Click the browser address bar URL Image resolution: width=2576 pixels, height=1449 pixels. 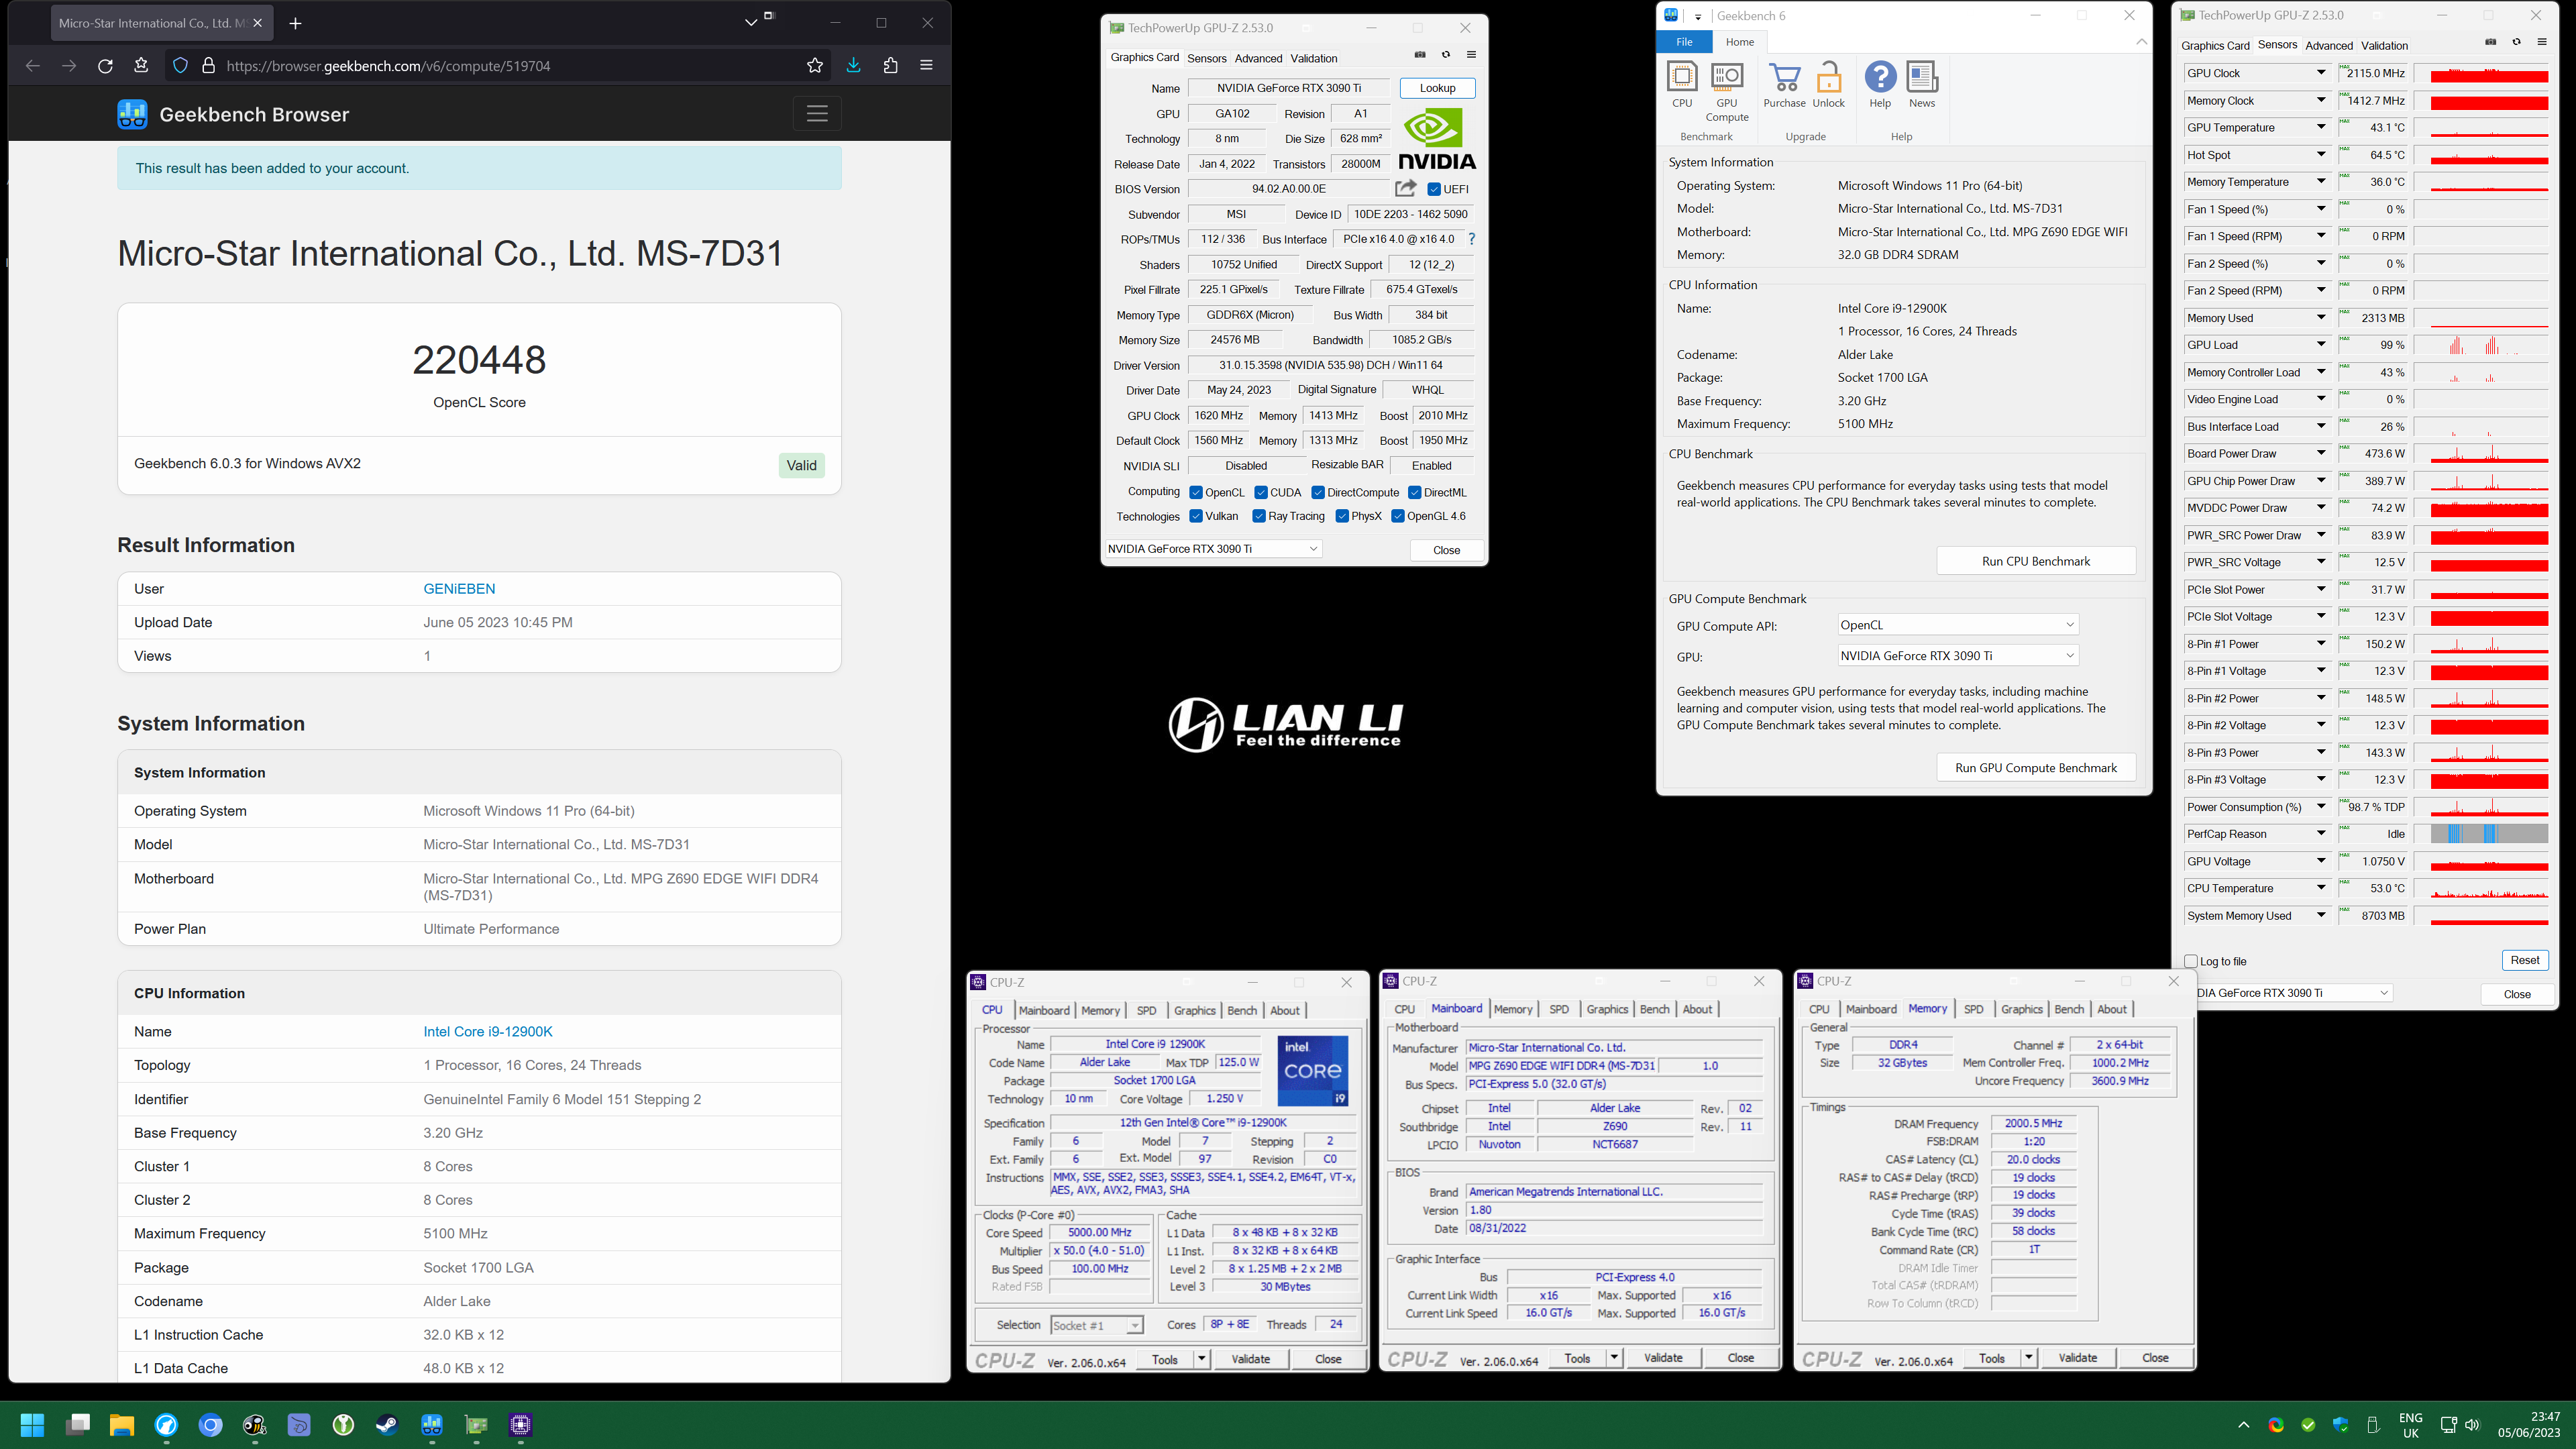click(389, 66)
